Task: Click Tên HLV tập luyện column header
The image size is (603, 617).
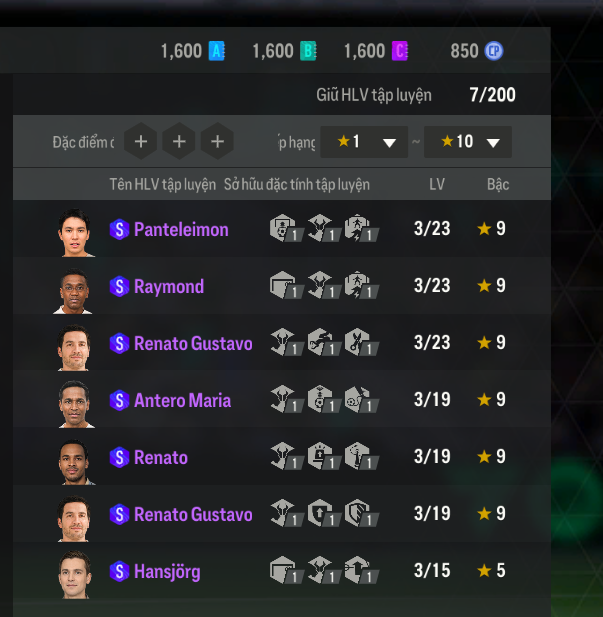Action: point(163,185)
